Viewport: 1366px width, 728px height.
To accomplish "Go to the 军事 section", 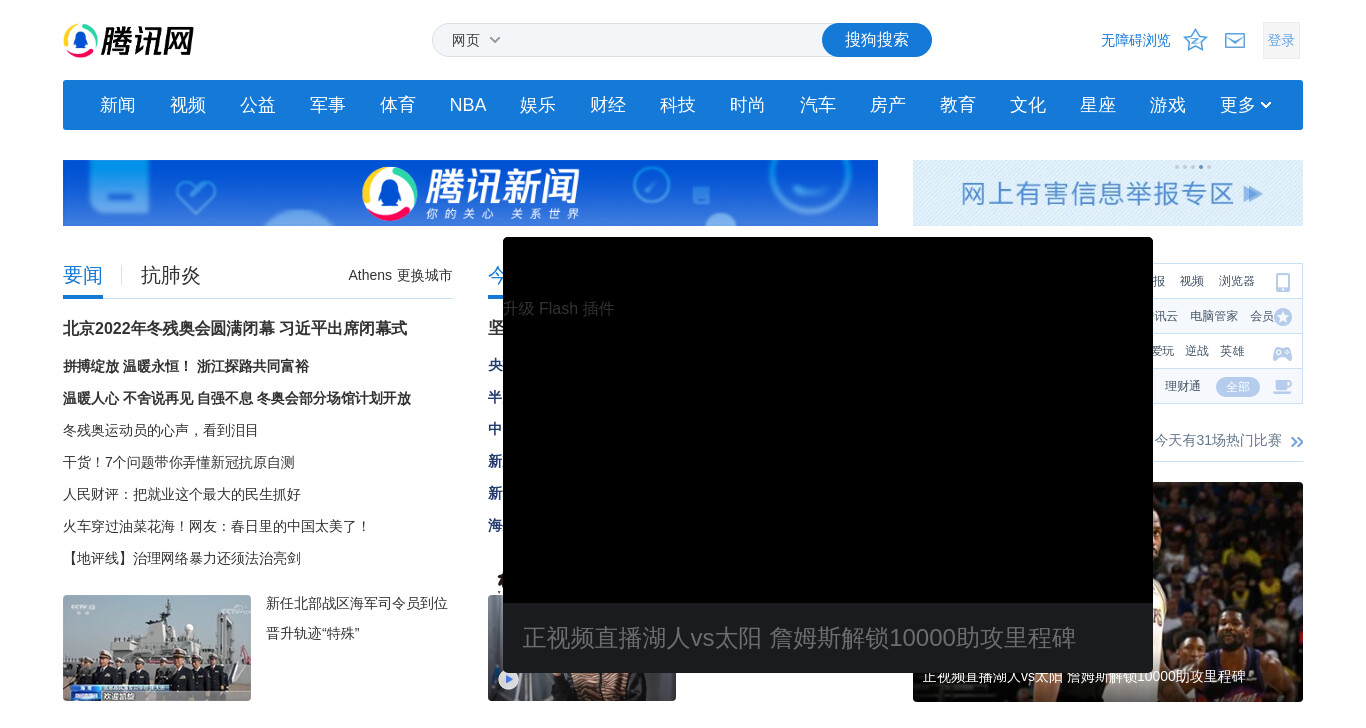I will click(328, 105).
